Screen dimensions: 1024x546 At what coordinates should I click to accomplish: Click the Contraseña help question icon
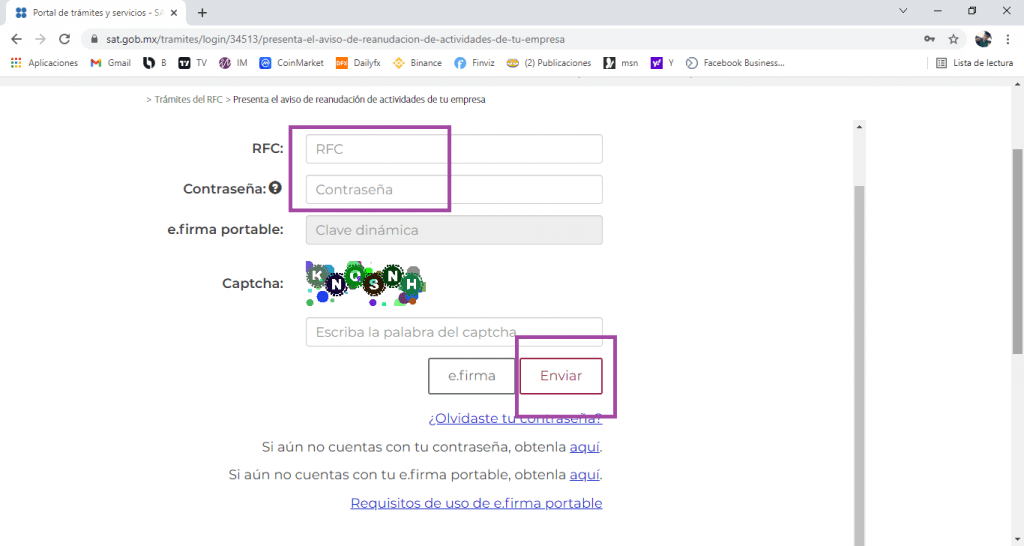[x=276, y=188]
